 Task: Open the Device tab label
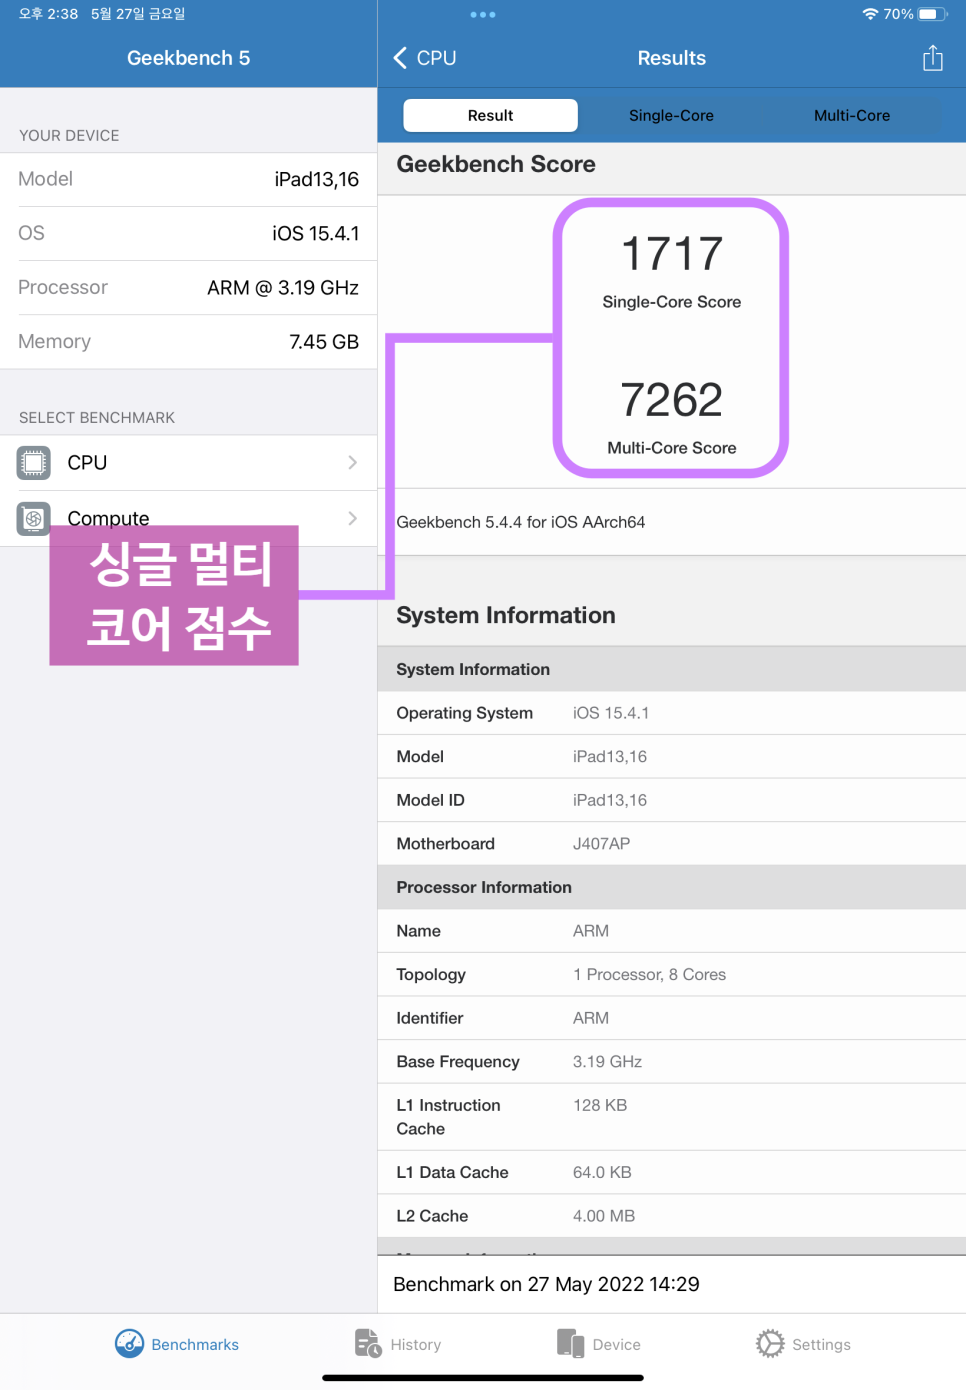(x=616, y=1345)
